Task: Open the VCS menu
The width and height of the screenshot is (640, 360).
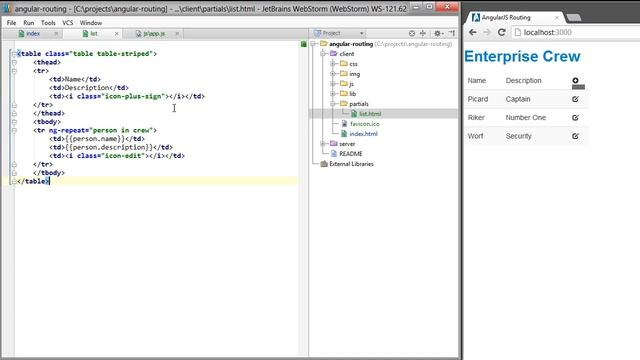Action: click(x=68, y=23)
